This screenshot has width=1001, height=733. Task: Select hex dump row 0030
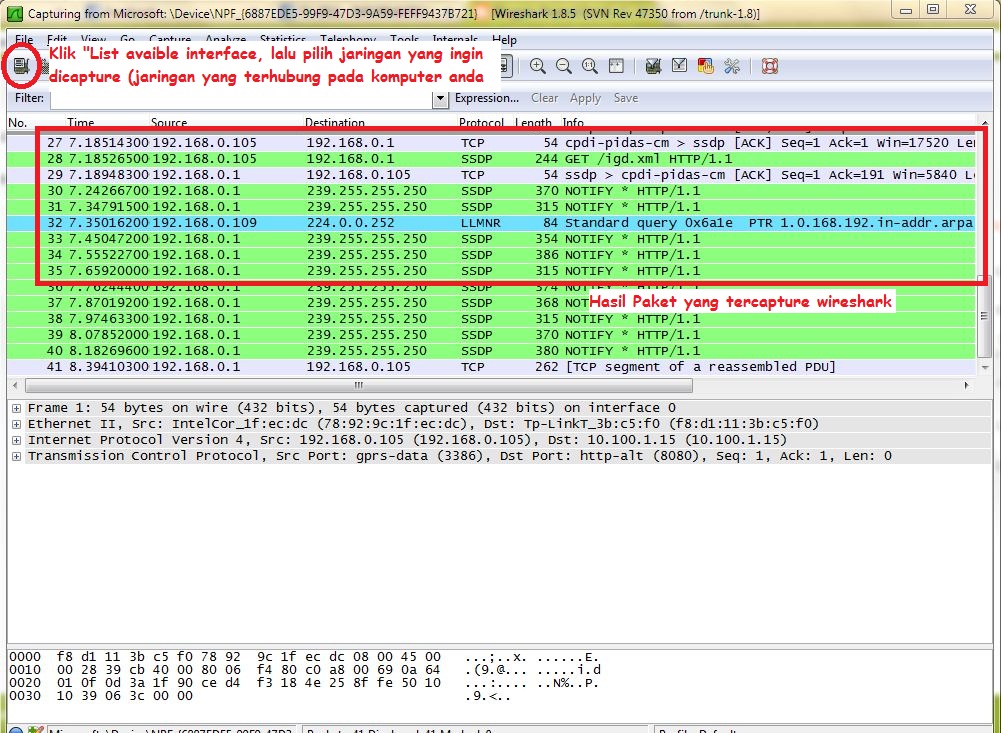260,696
